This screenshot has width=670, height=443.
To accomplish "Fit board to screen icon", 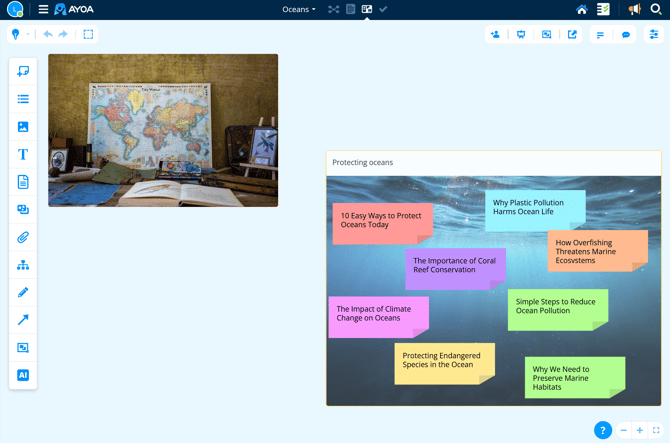I will tap(656, 430).
